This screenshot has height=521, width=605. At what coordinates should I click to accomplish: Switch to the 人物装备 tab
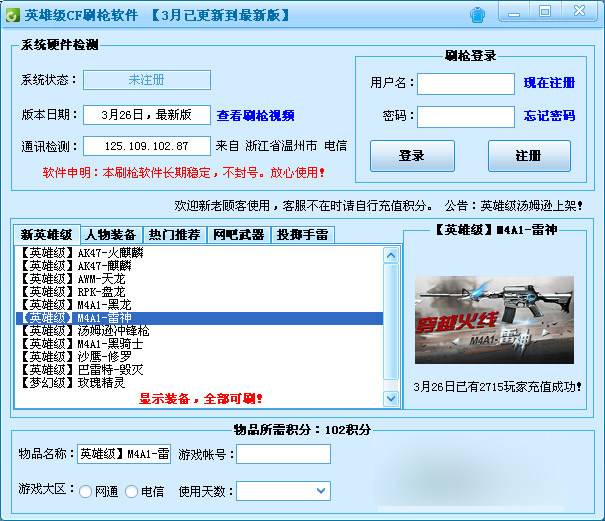(x=110, y=235)
